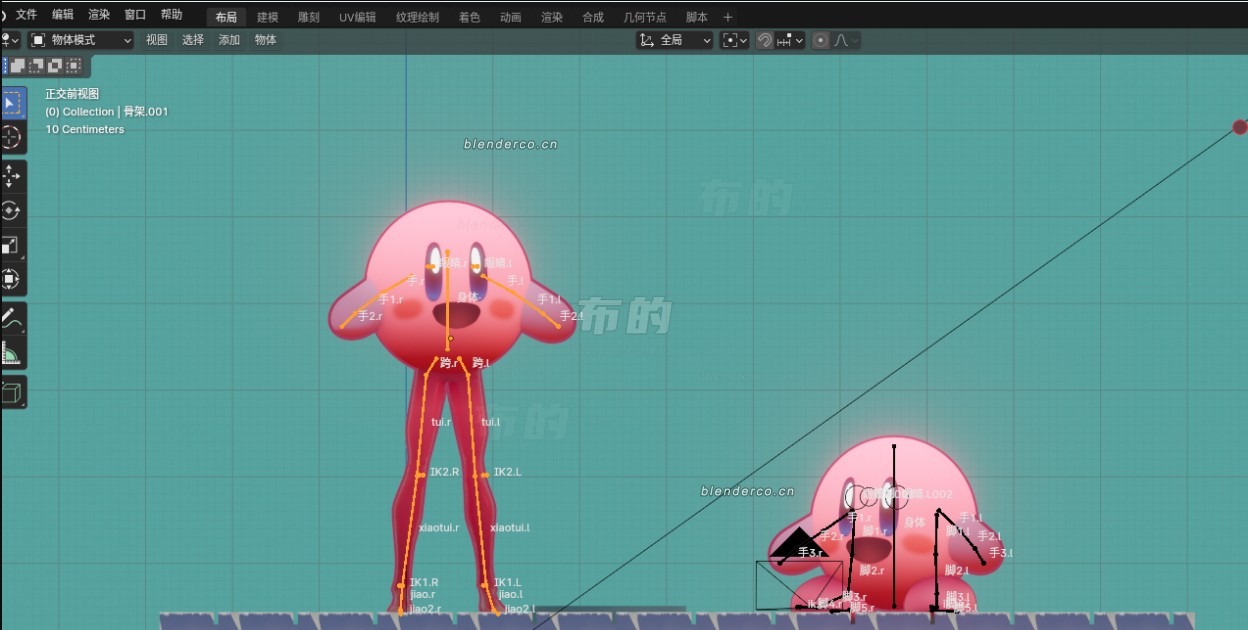Open the 文件 menu
Screen dimensions: 1248x630
27,15
